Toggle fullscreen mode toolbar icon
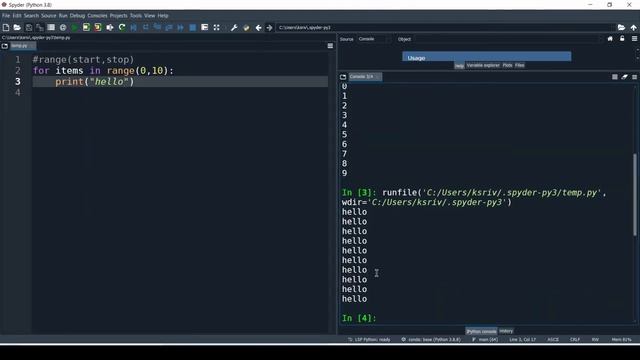This screenshot has width=640, height=360. tap(216, 27)
